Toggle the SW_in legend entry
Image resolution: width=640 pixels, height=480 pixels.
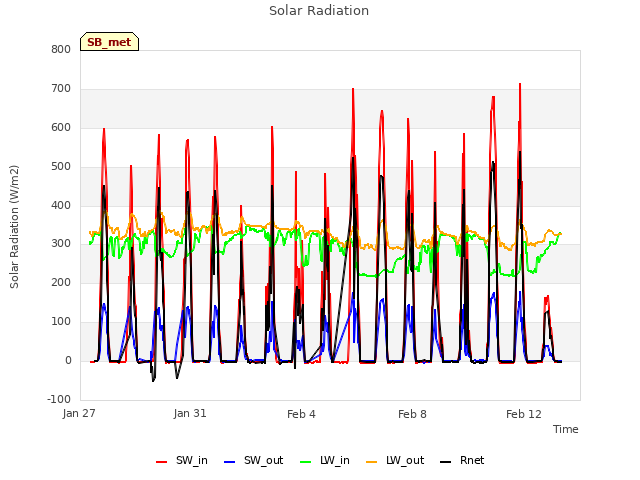[182, 460]
